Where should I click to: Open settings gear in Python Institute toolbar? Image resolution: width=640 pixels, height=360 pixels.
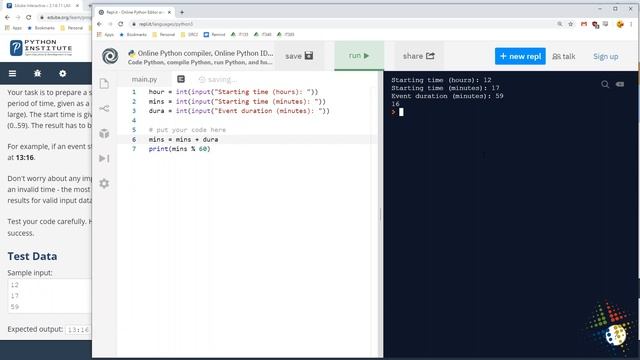[62, 73]
